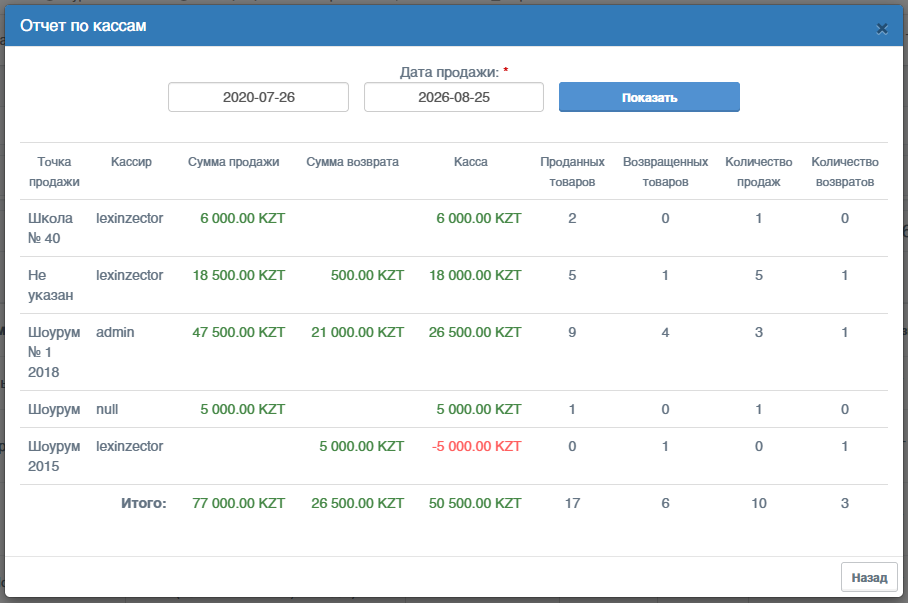908x603 pixels.
Task: Click the Касса column header
Action: [471, 162]
